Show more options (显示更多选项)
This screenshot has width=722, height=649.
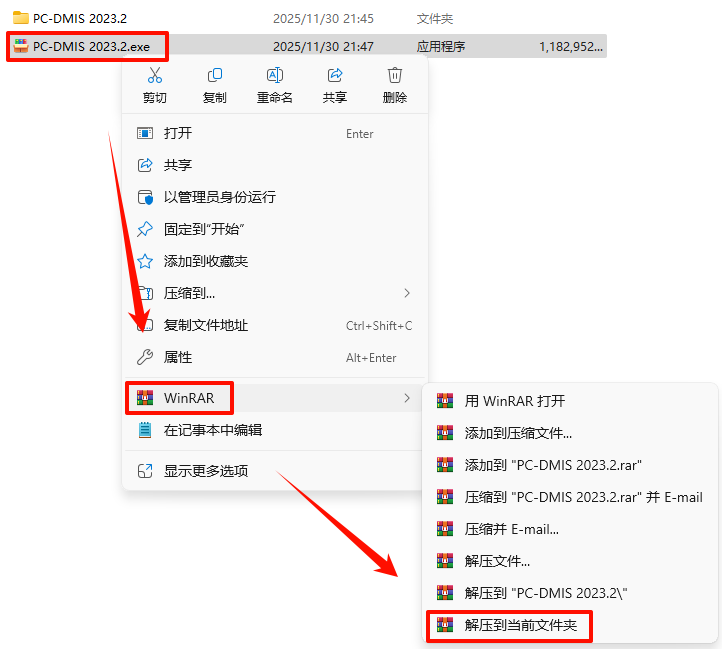pyautogui.click(x=274, y=471)
